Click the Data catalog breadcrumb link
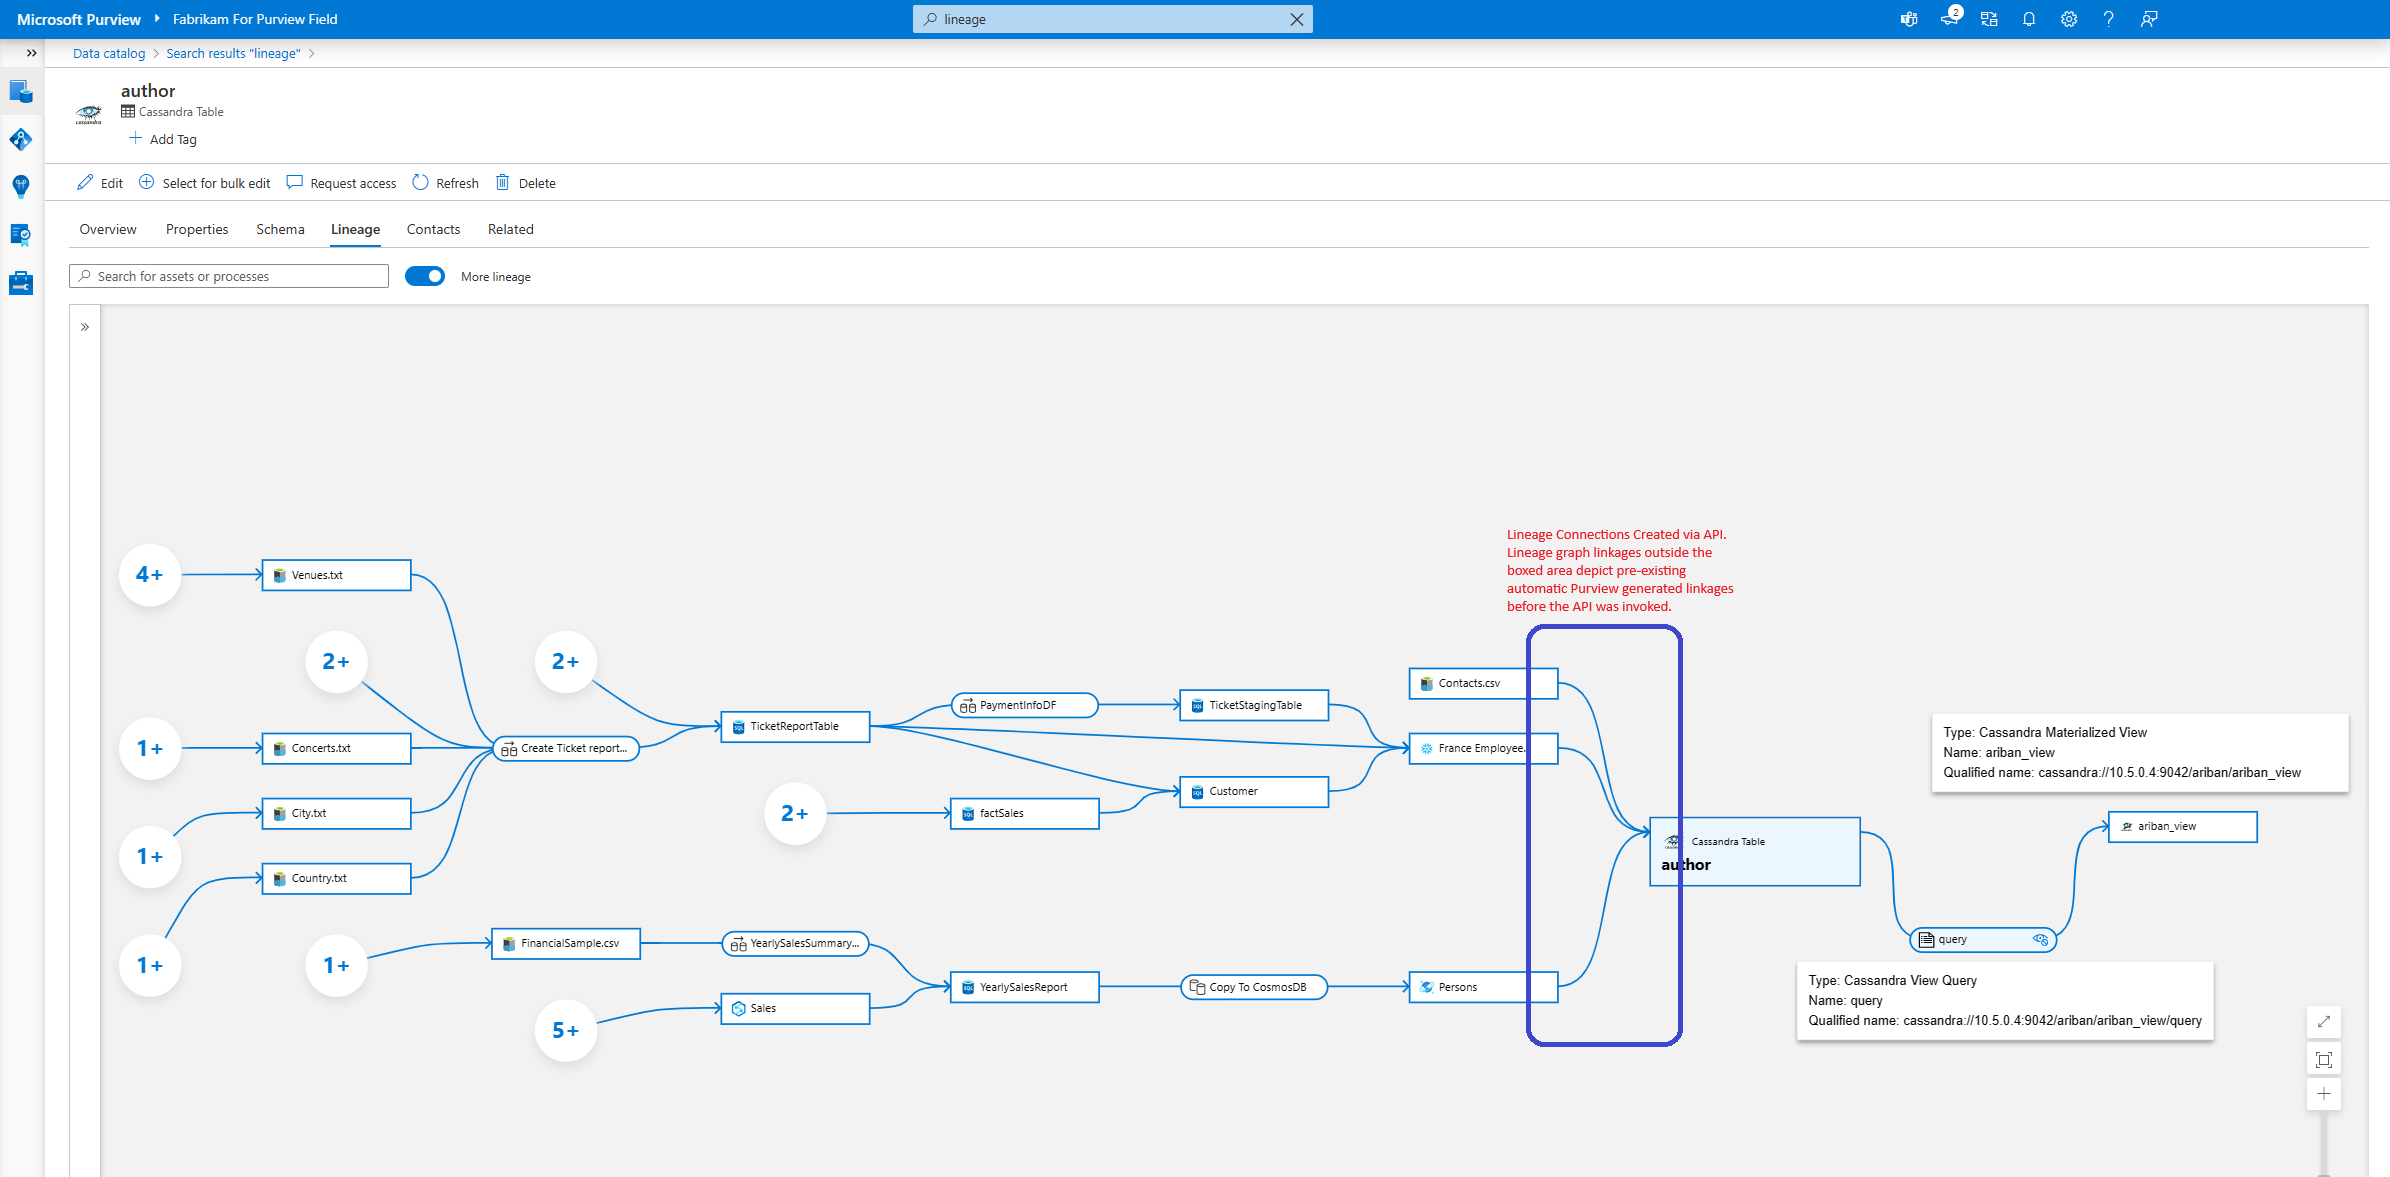 click(x=109, y=53)
